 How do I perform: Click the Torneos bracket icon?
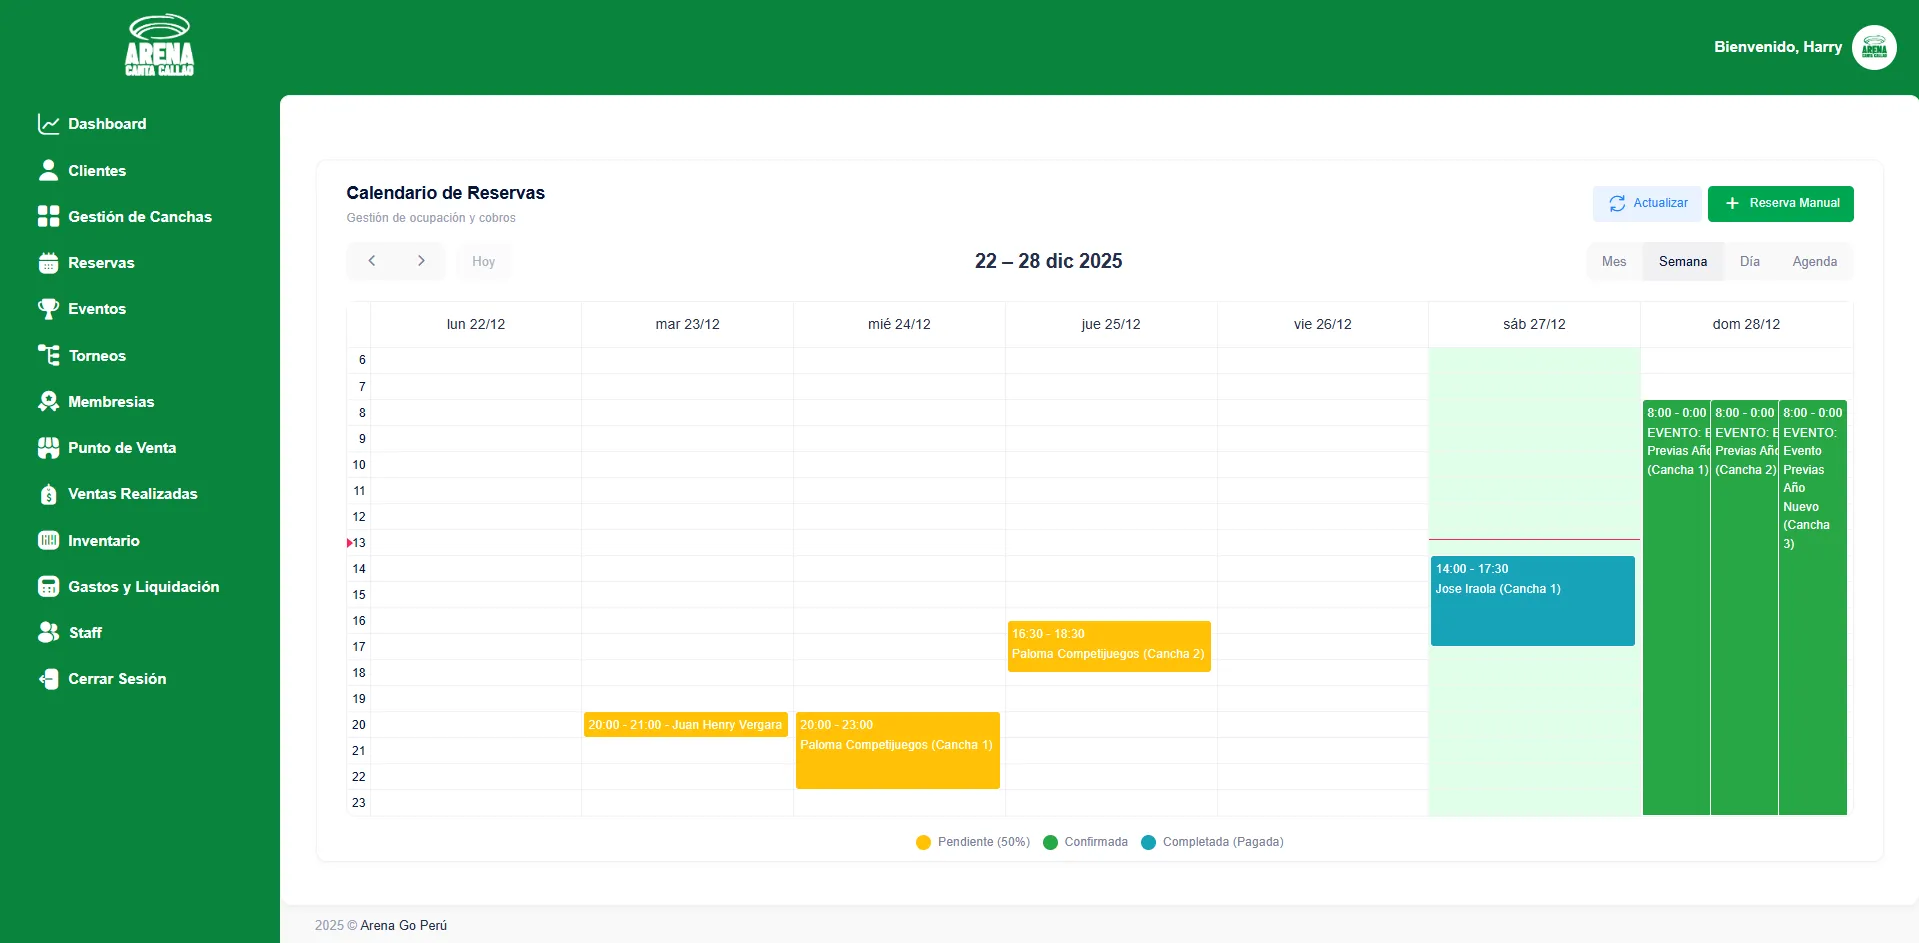pyautogui.click(x=48, y=356)
